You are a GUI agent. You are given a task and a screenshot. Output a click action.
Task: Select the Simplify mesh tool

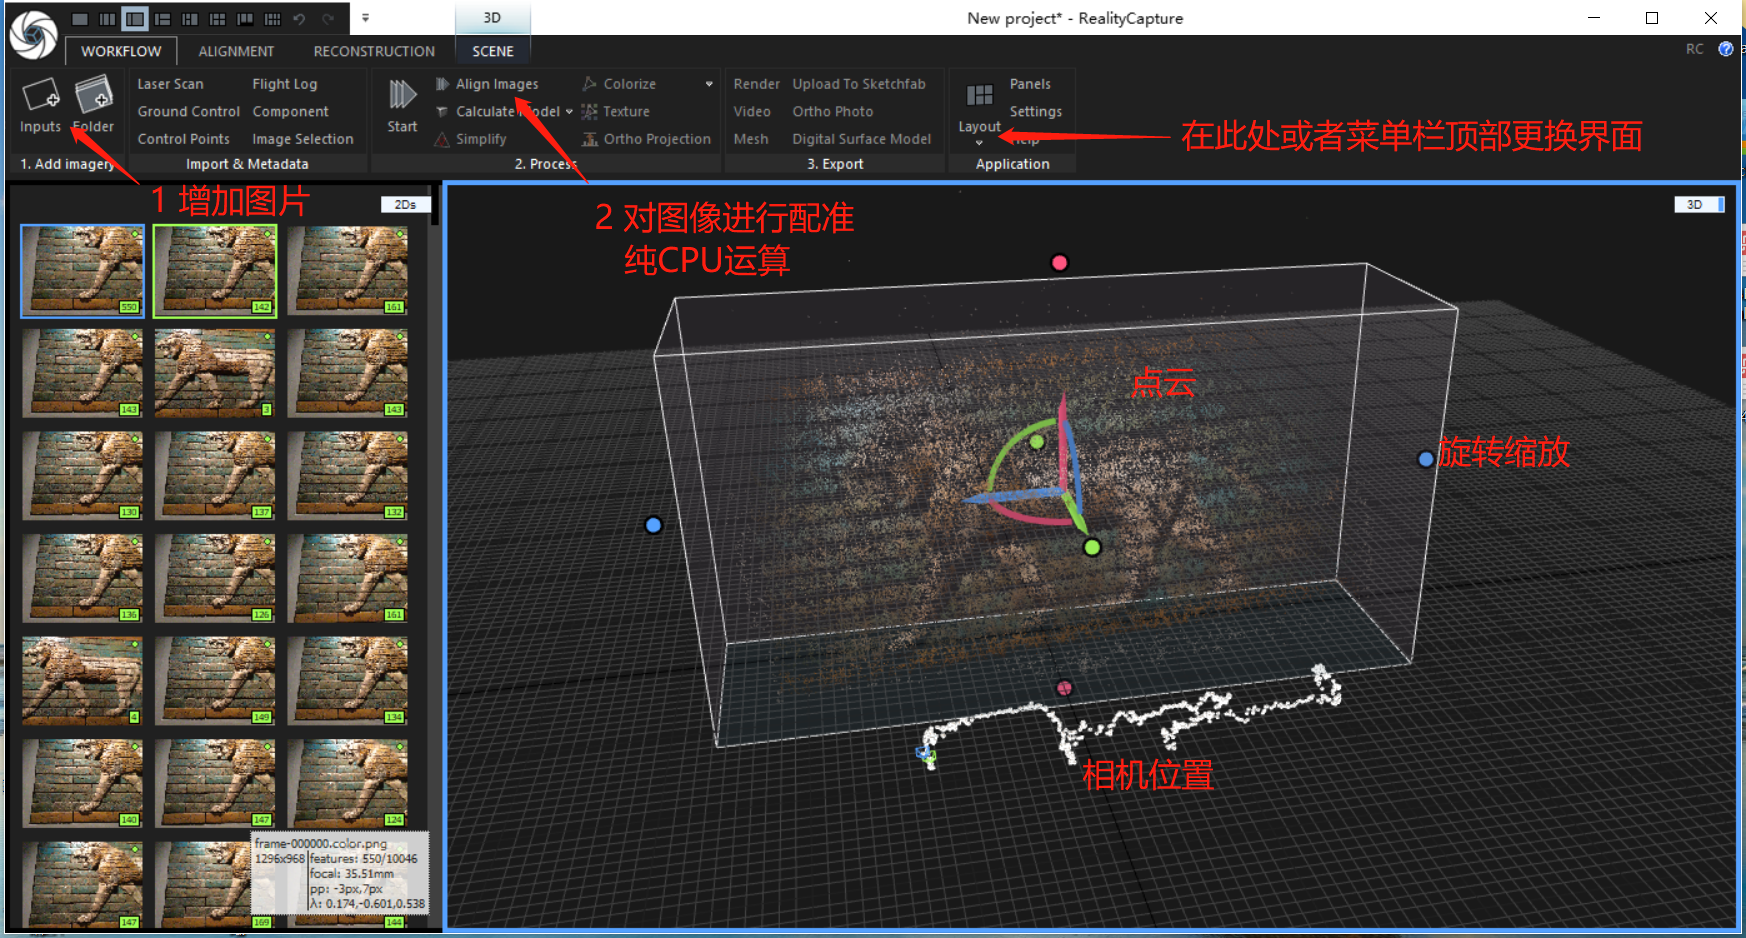tap(478, 139)
